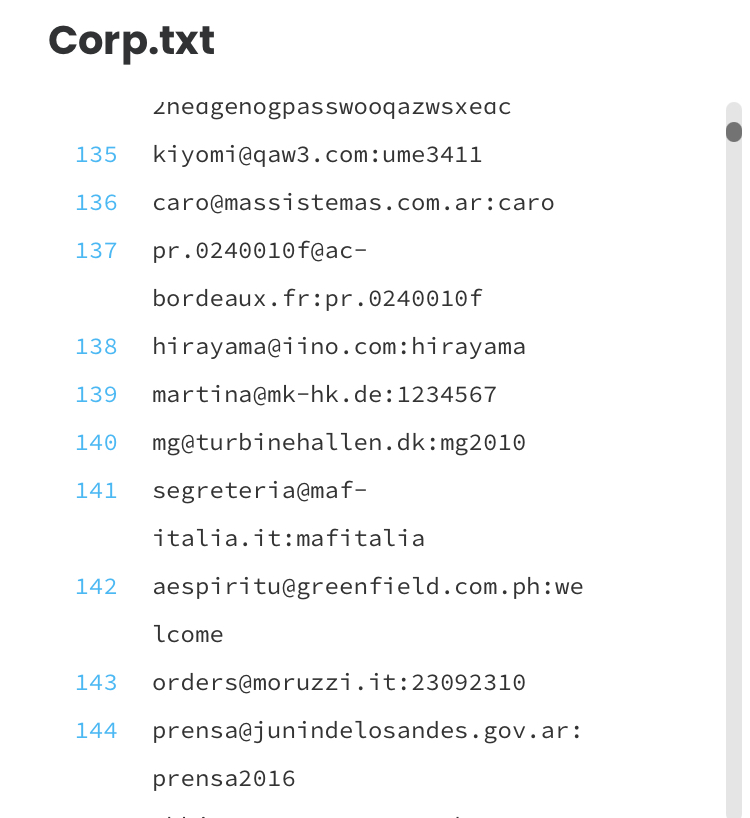Click line number 136 in the gutter
The width and height of the screenshot is (750, 818).
coord(96,203)
